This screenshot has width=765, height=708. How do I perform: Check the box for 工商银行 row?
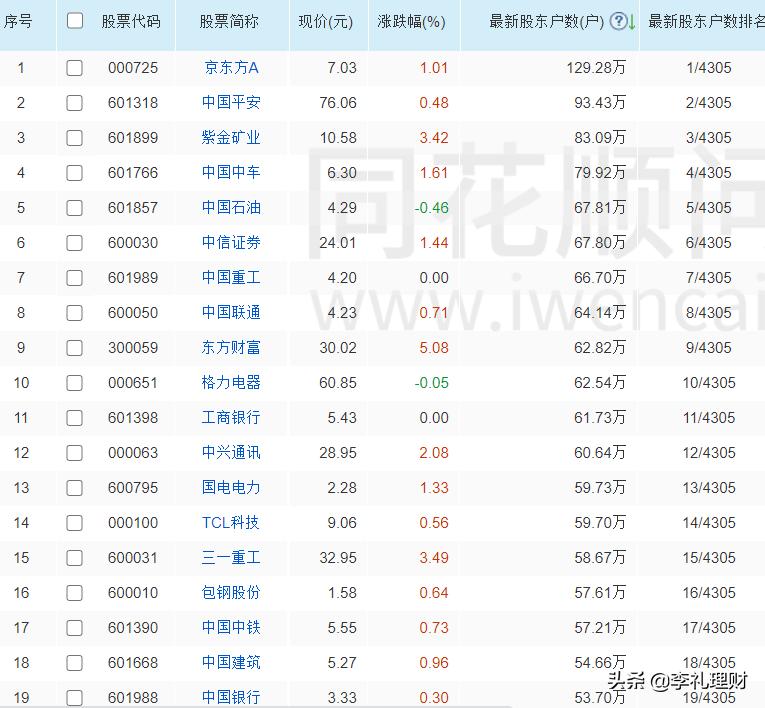tap(75, 418)
